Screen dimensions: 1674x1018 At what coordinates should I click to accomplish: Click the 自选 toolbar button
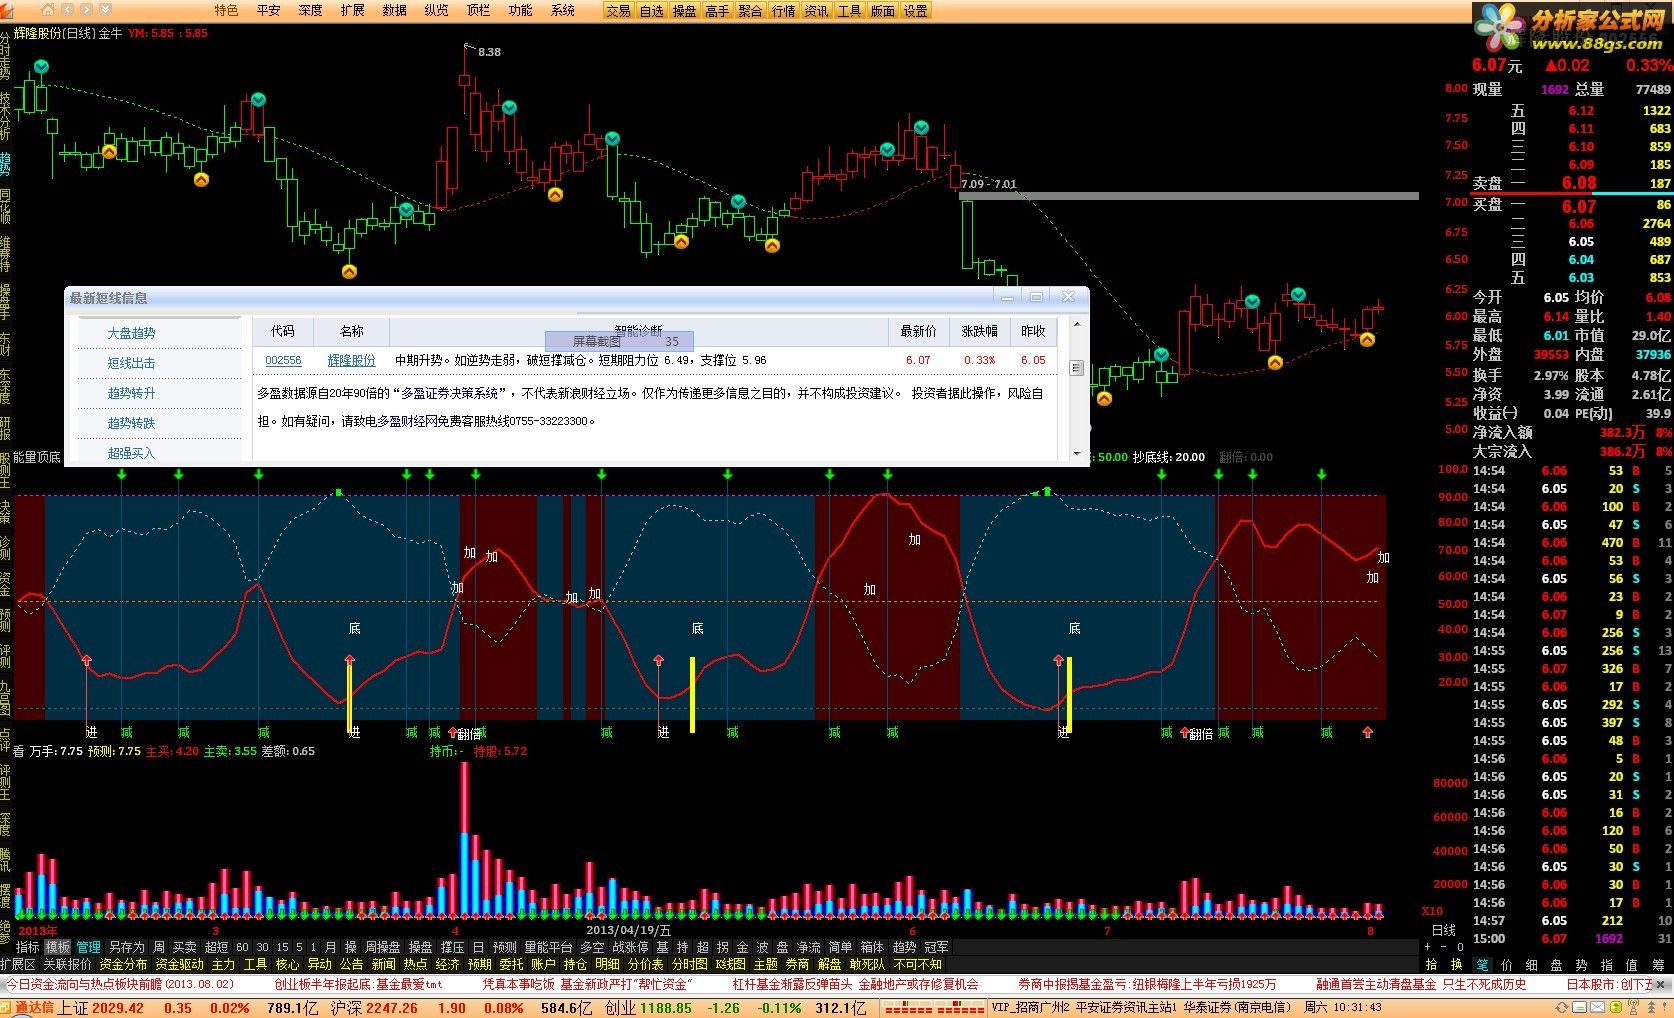(652, 11)
